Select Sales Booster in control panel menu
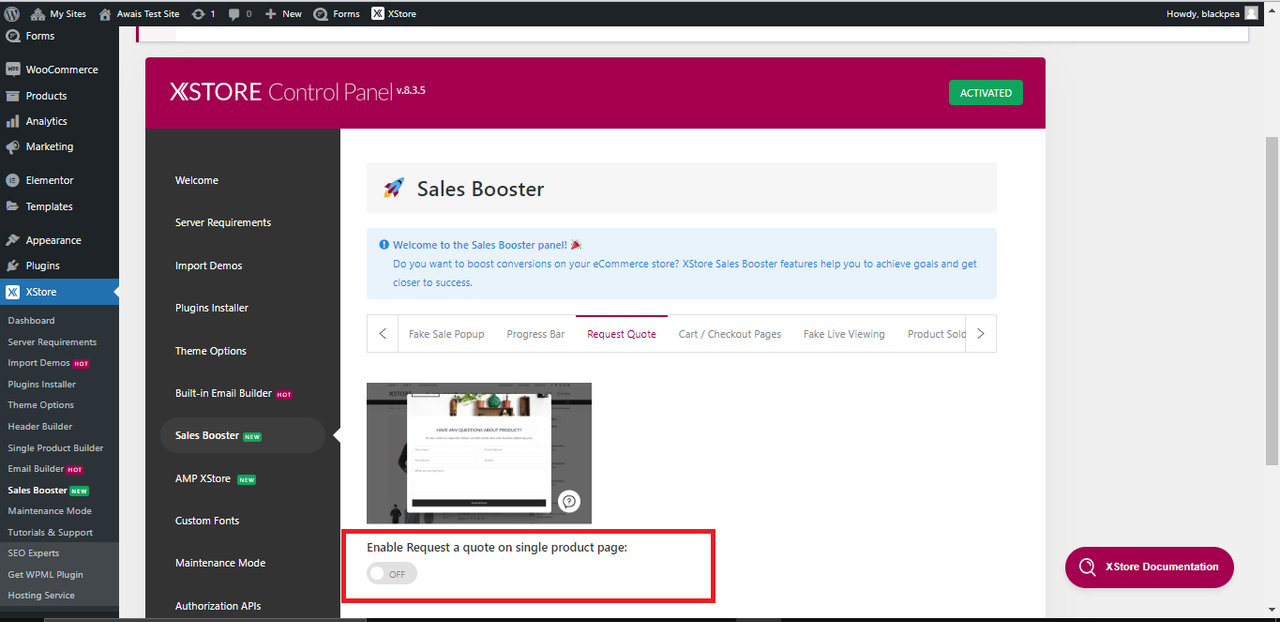 [x=243, y=436]
